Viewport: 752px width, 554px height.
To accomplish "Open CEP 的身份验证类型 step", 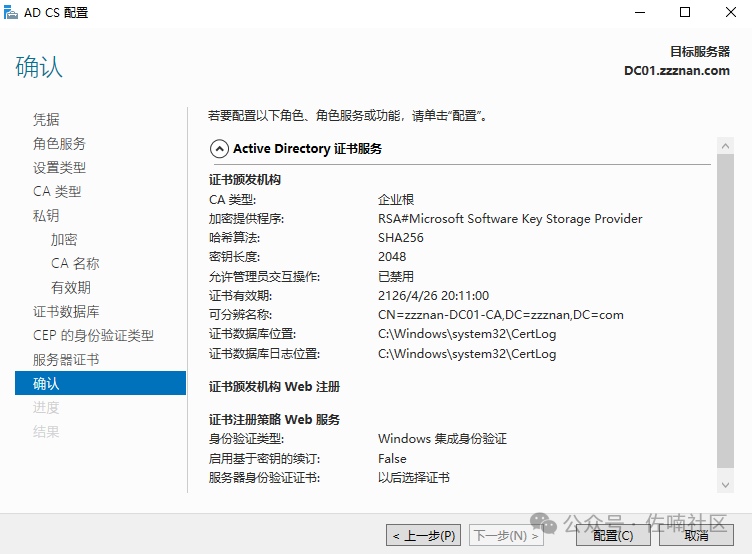I will [93, 335].
